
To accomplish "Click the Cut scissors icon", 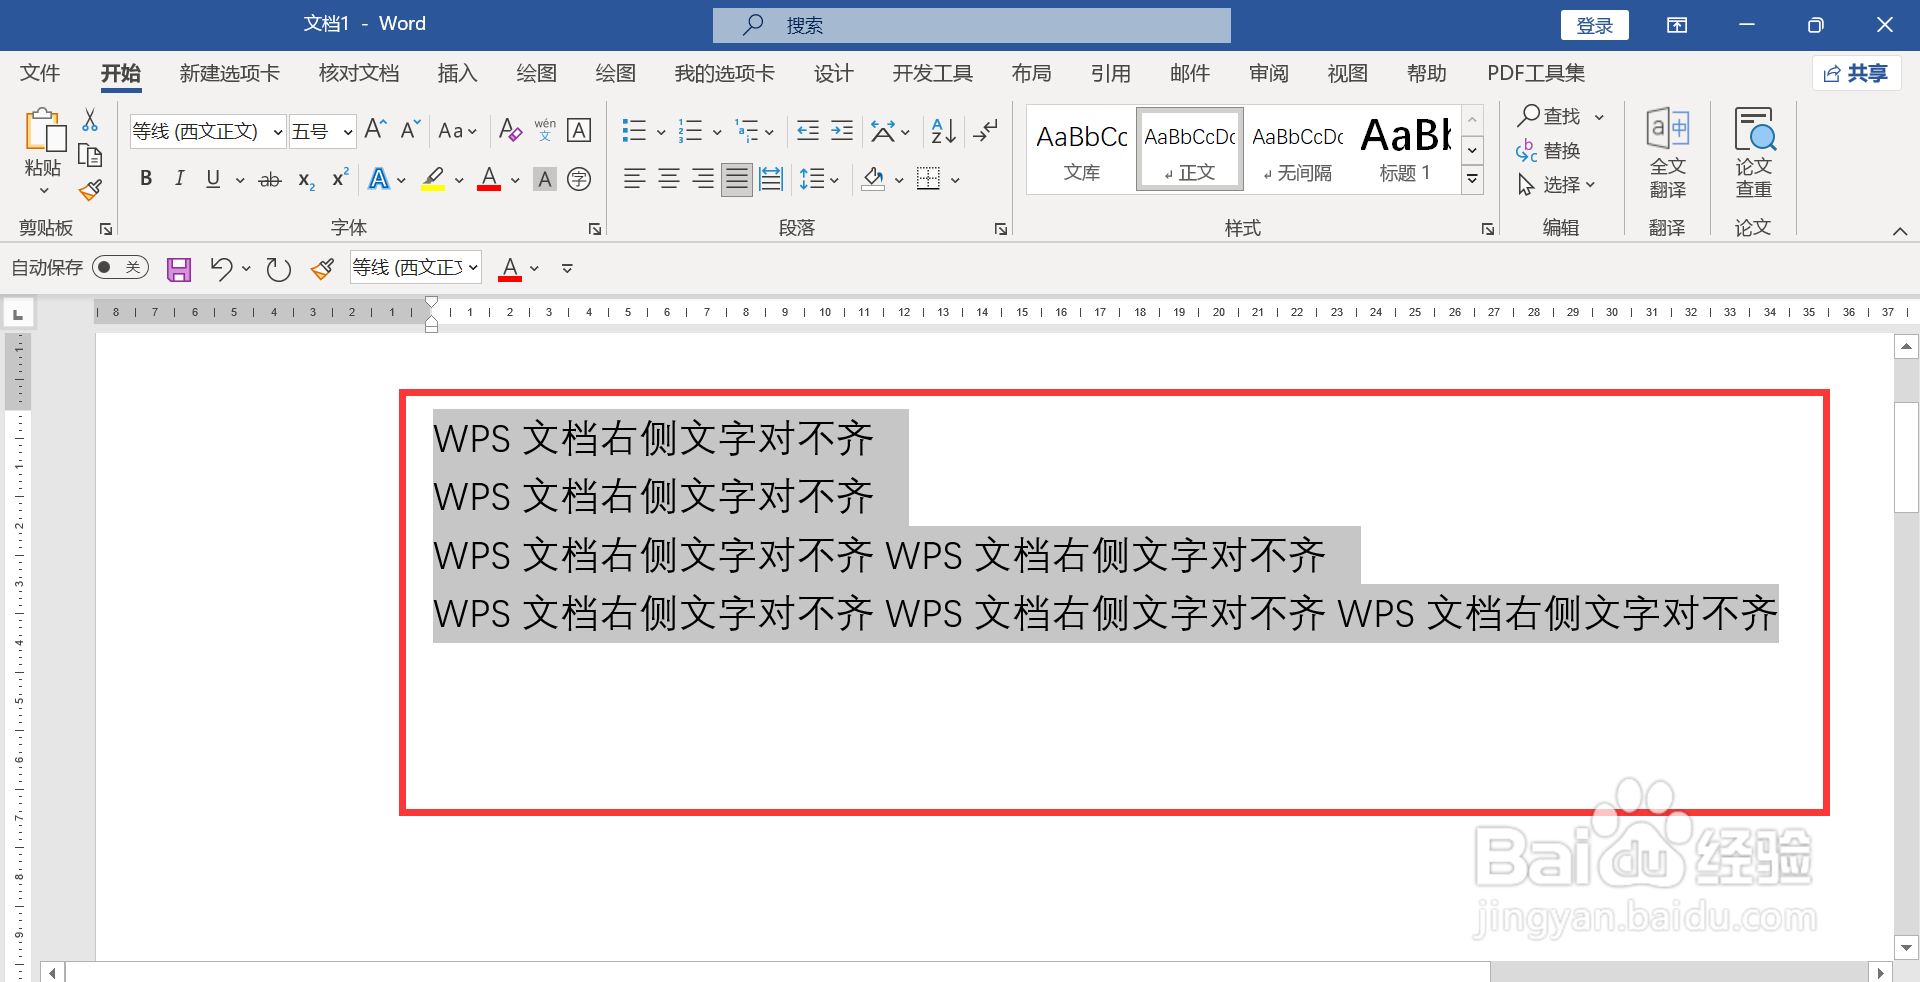I will [90, 120].
